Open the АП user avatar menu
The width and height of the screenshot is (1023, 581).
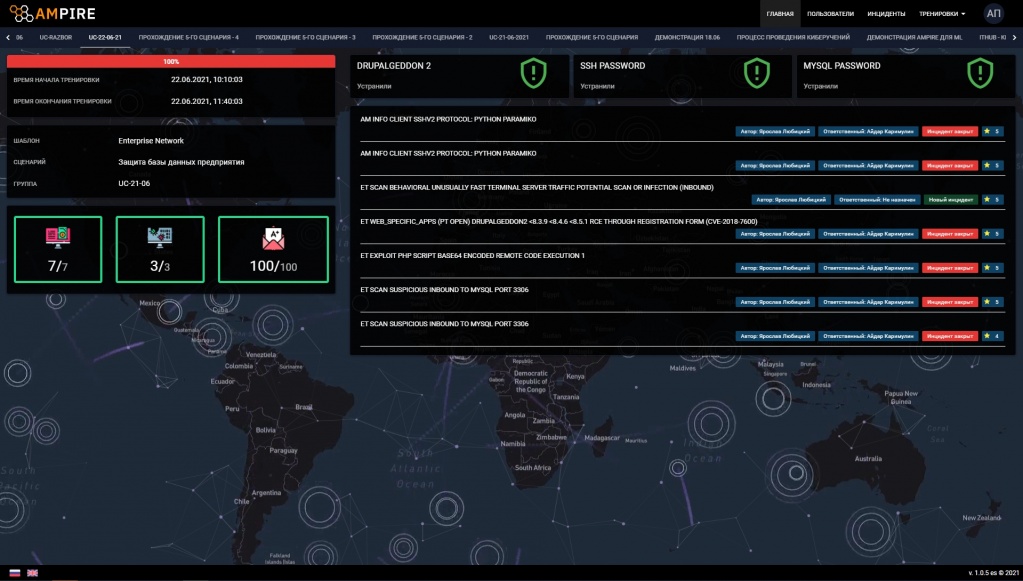993,13
